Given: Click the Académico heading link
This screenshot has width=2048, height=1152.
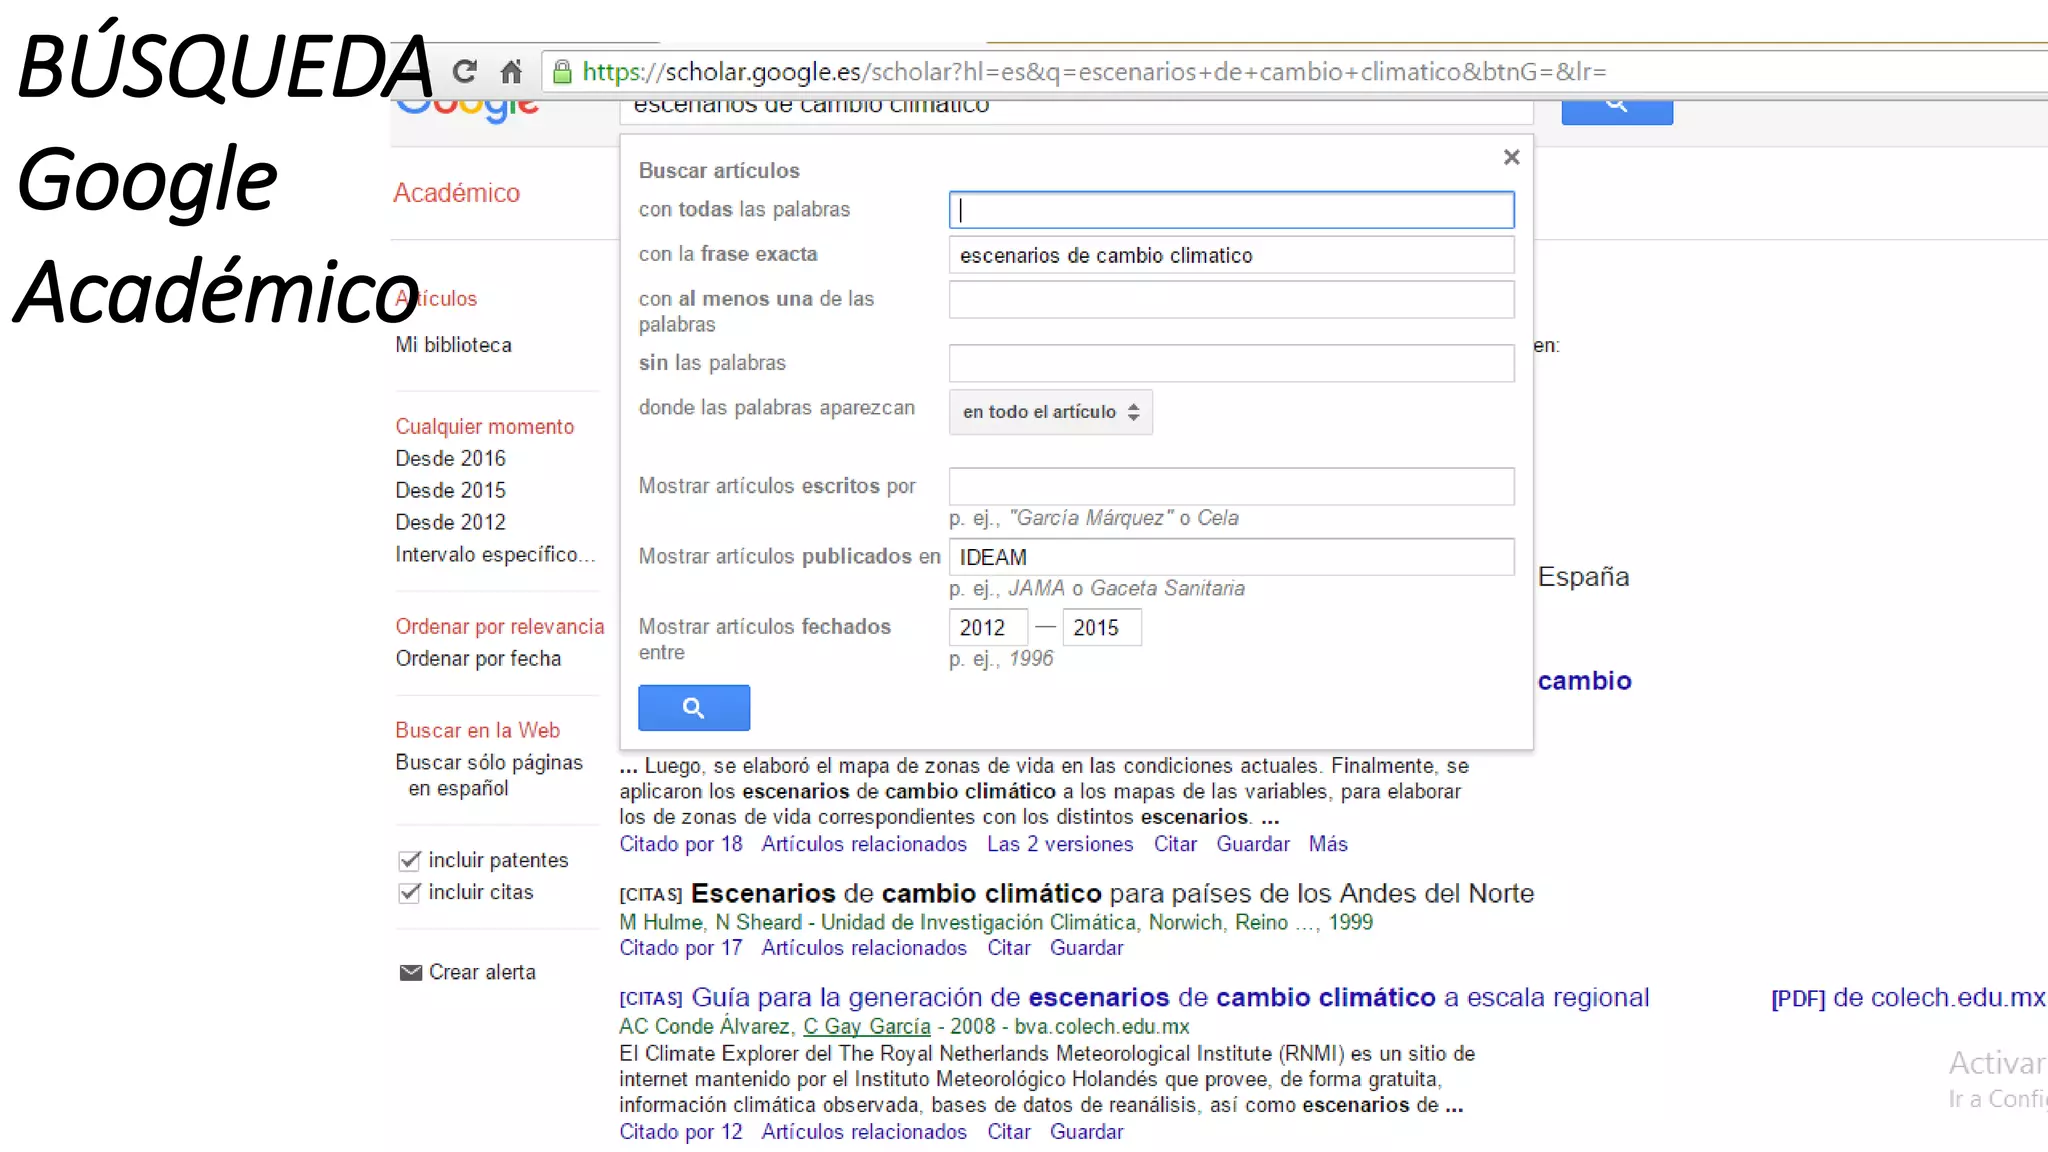Looking at the screenshot, I should [x=456, y=193].
